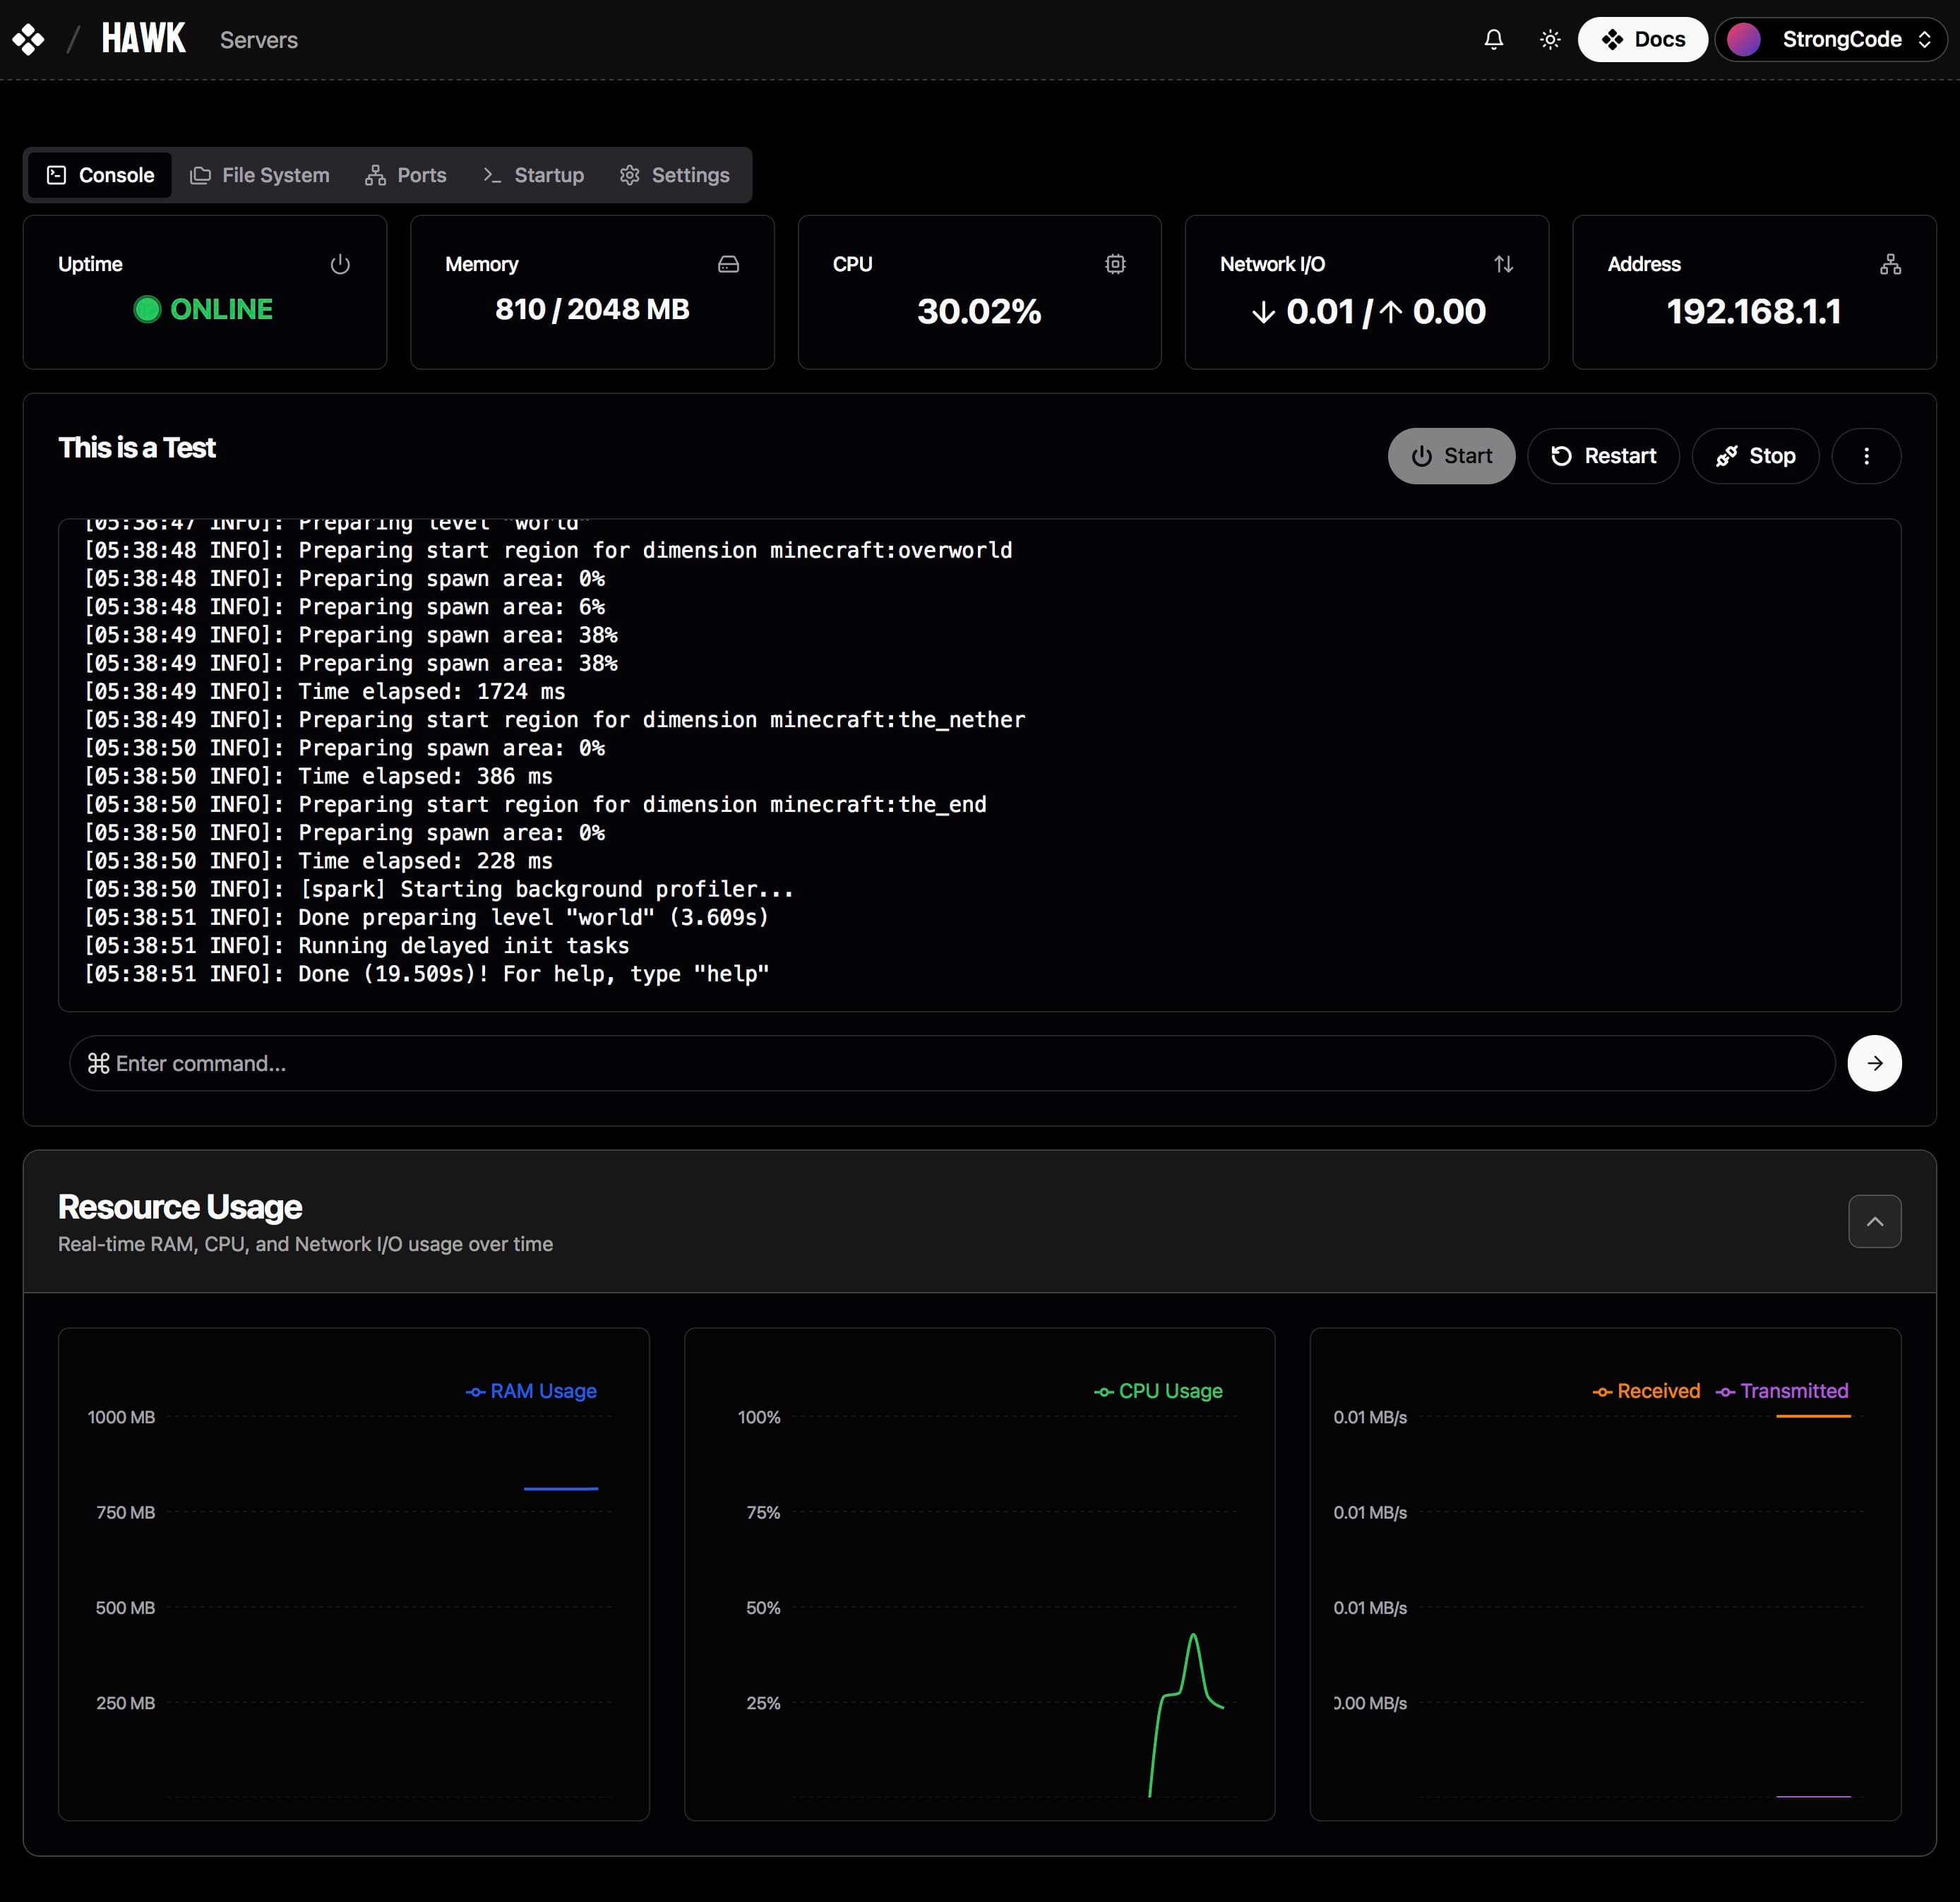
Task: Toggle the RAM Usage legend series
Action: point(532,1391)
